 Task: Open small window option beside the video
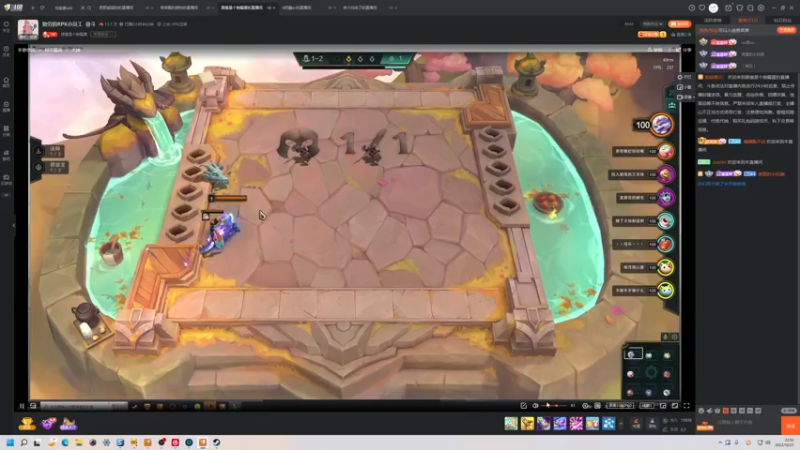[x=684, y=87]
